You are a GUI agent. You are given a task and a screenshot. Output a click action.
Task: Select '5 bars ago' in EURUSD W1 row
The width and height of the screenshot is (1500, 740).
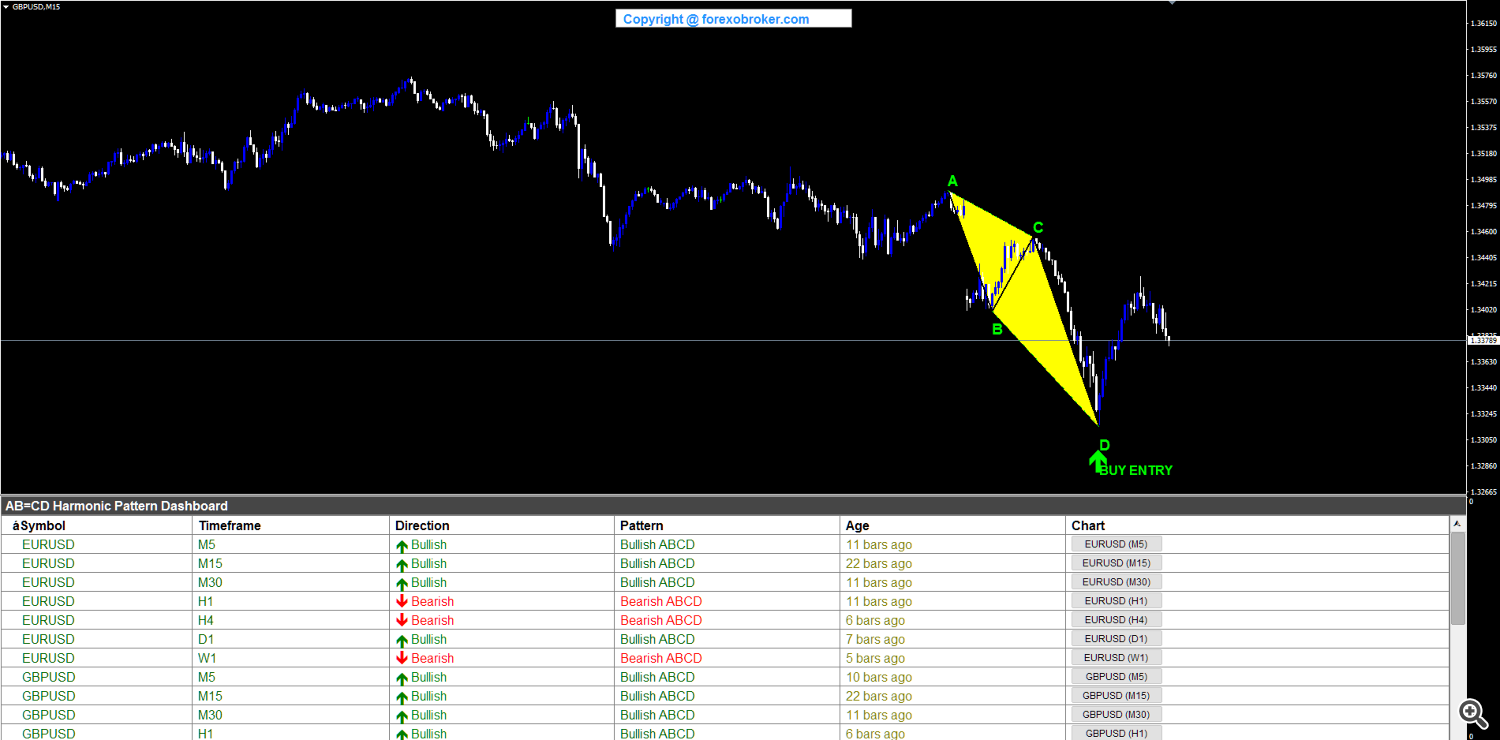click(x=875, y=659)
